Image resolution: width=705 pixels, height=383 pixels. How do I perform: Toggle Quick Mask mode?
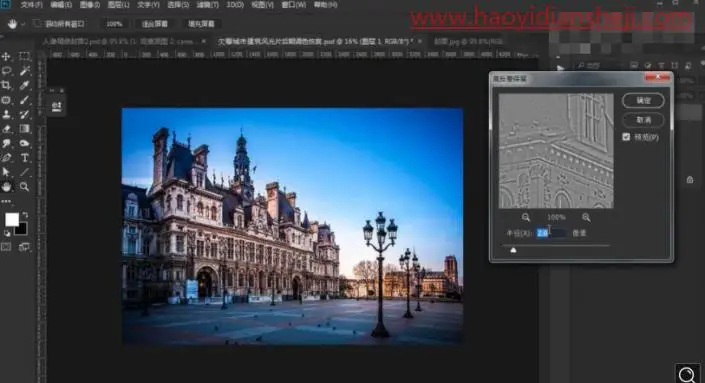pyautogui.click(x=6, y=247)
